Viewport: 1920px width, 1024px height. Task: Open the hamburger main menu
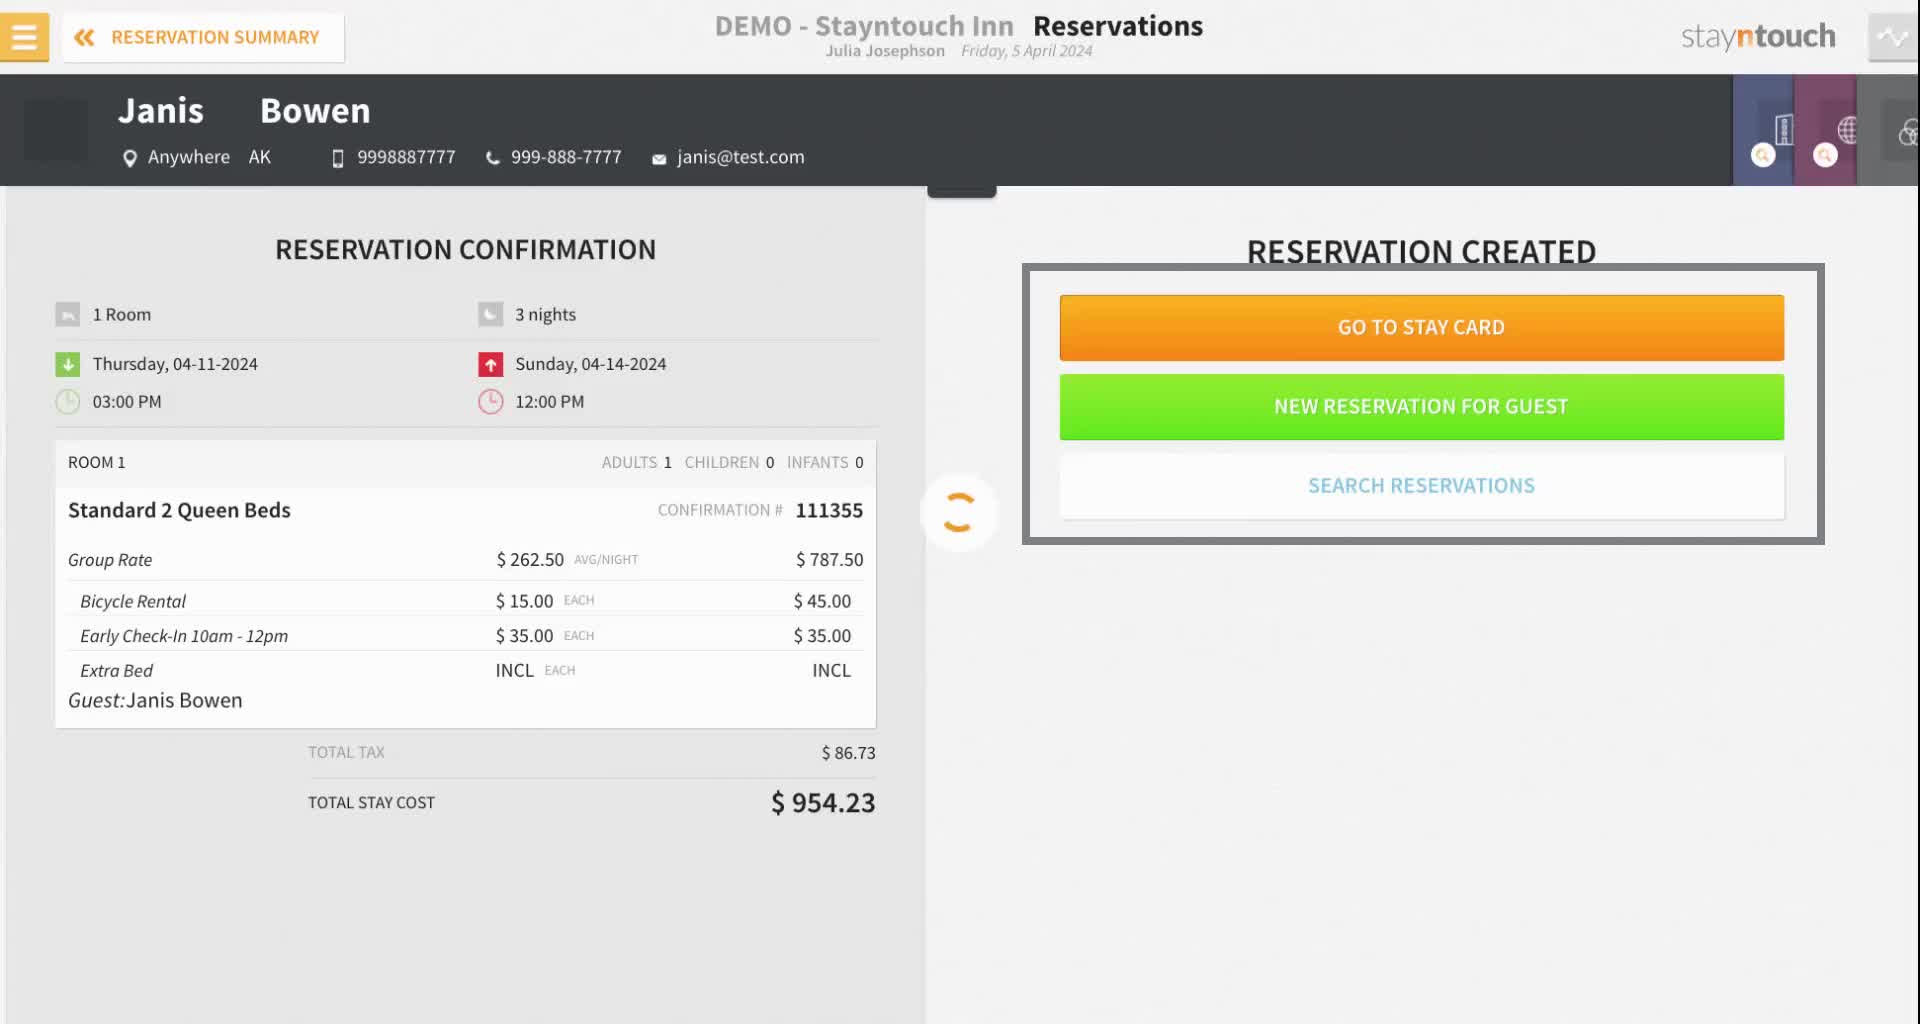pyautogui.click(x=24, y=37)
